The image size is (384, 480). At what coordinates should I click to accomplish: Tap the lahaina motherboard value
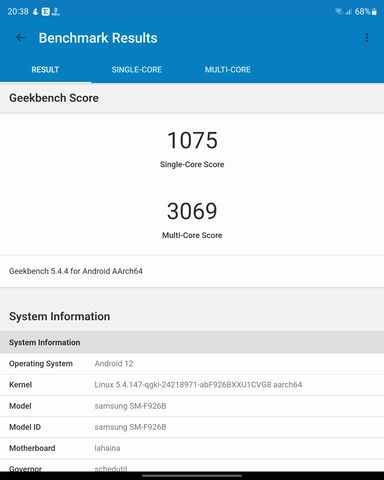coord(107,448)
